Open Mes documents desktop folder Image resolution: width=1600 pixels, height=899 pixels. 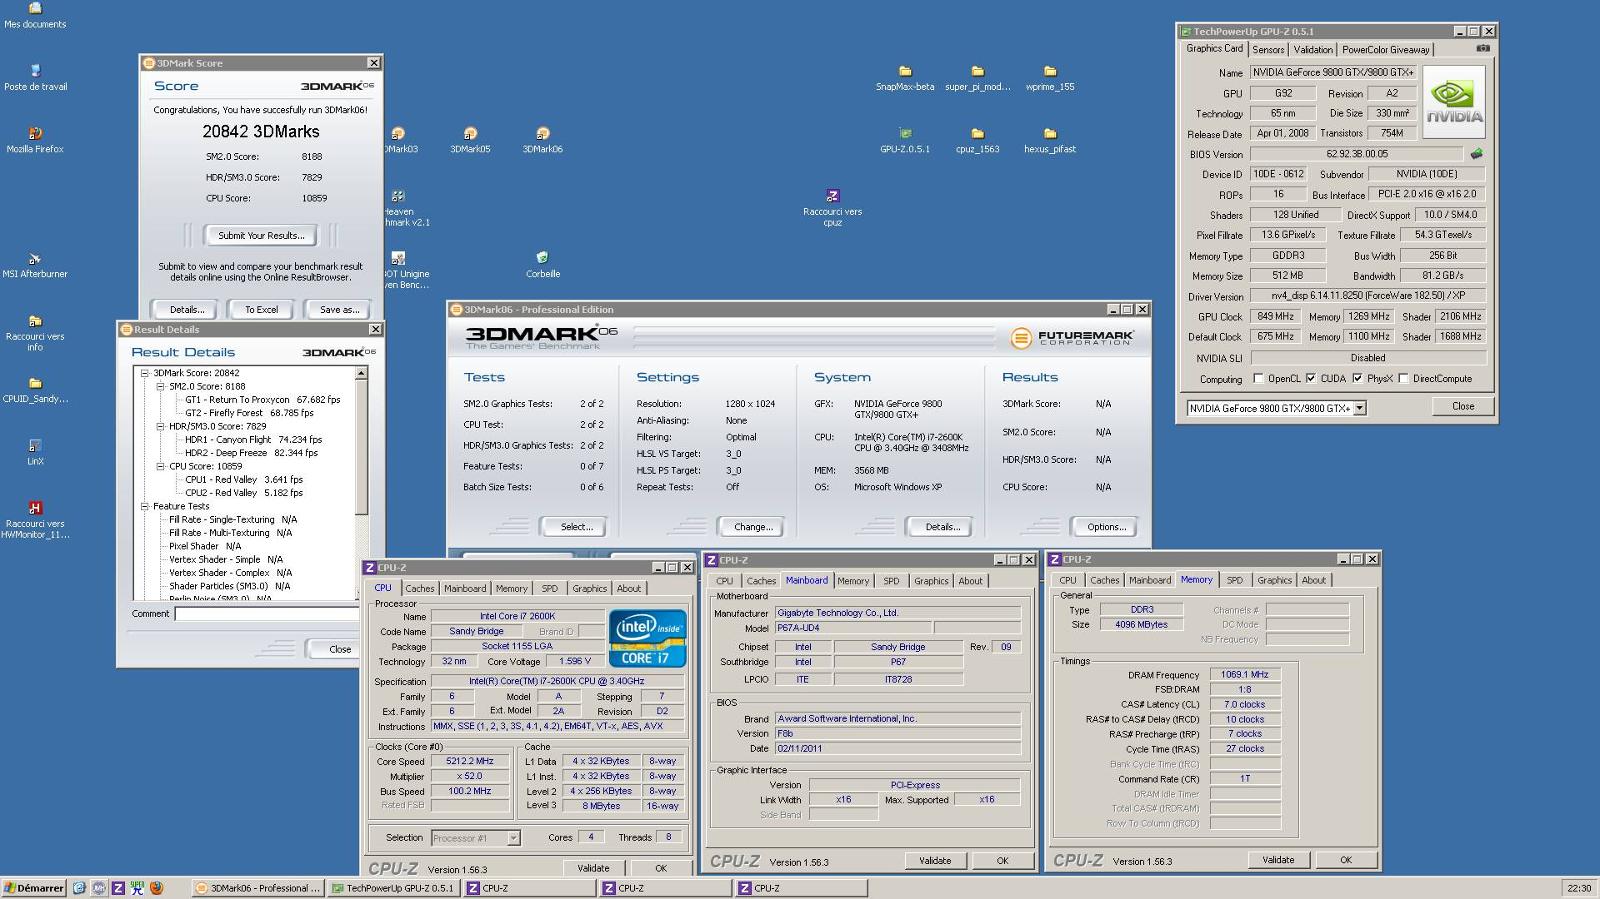tap(35, 15)
